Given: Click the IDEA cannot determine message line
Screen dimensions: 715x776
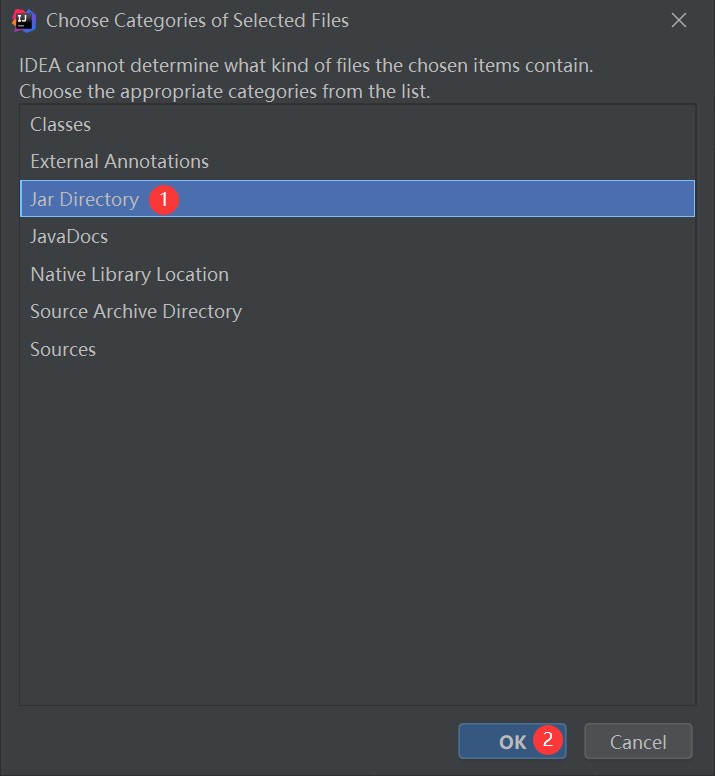Looking at the screenshot, I should tap(306, 65).
